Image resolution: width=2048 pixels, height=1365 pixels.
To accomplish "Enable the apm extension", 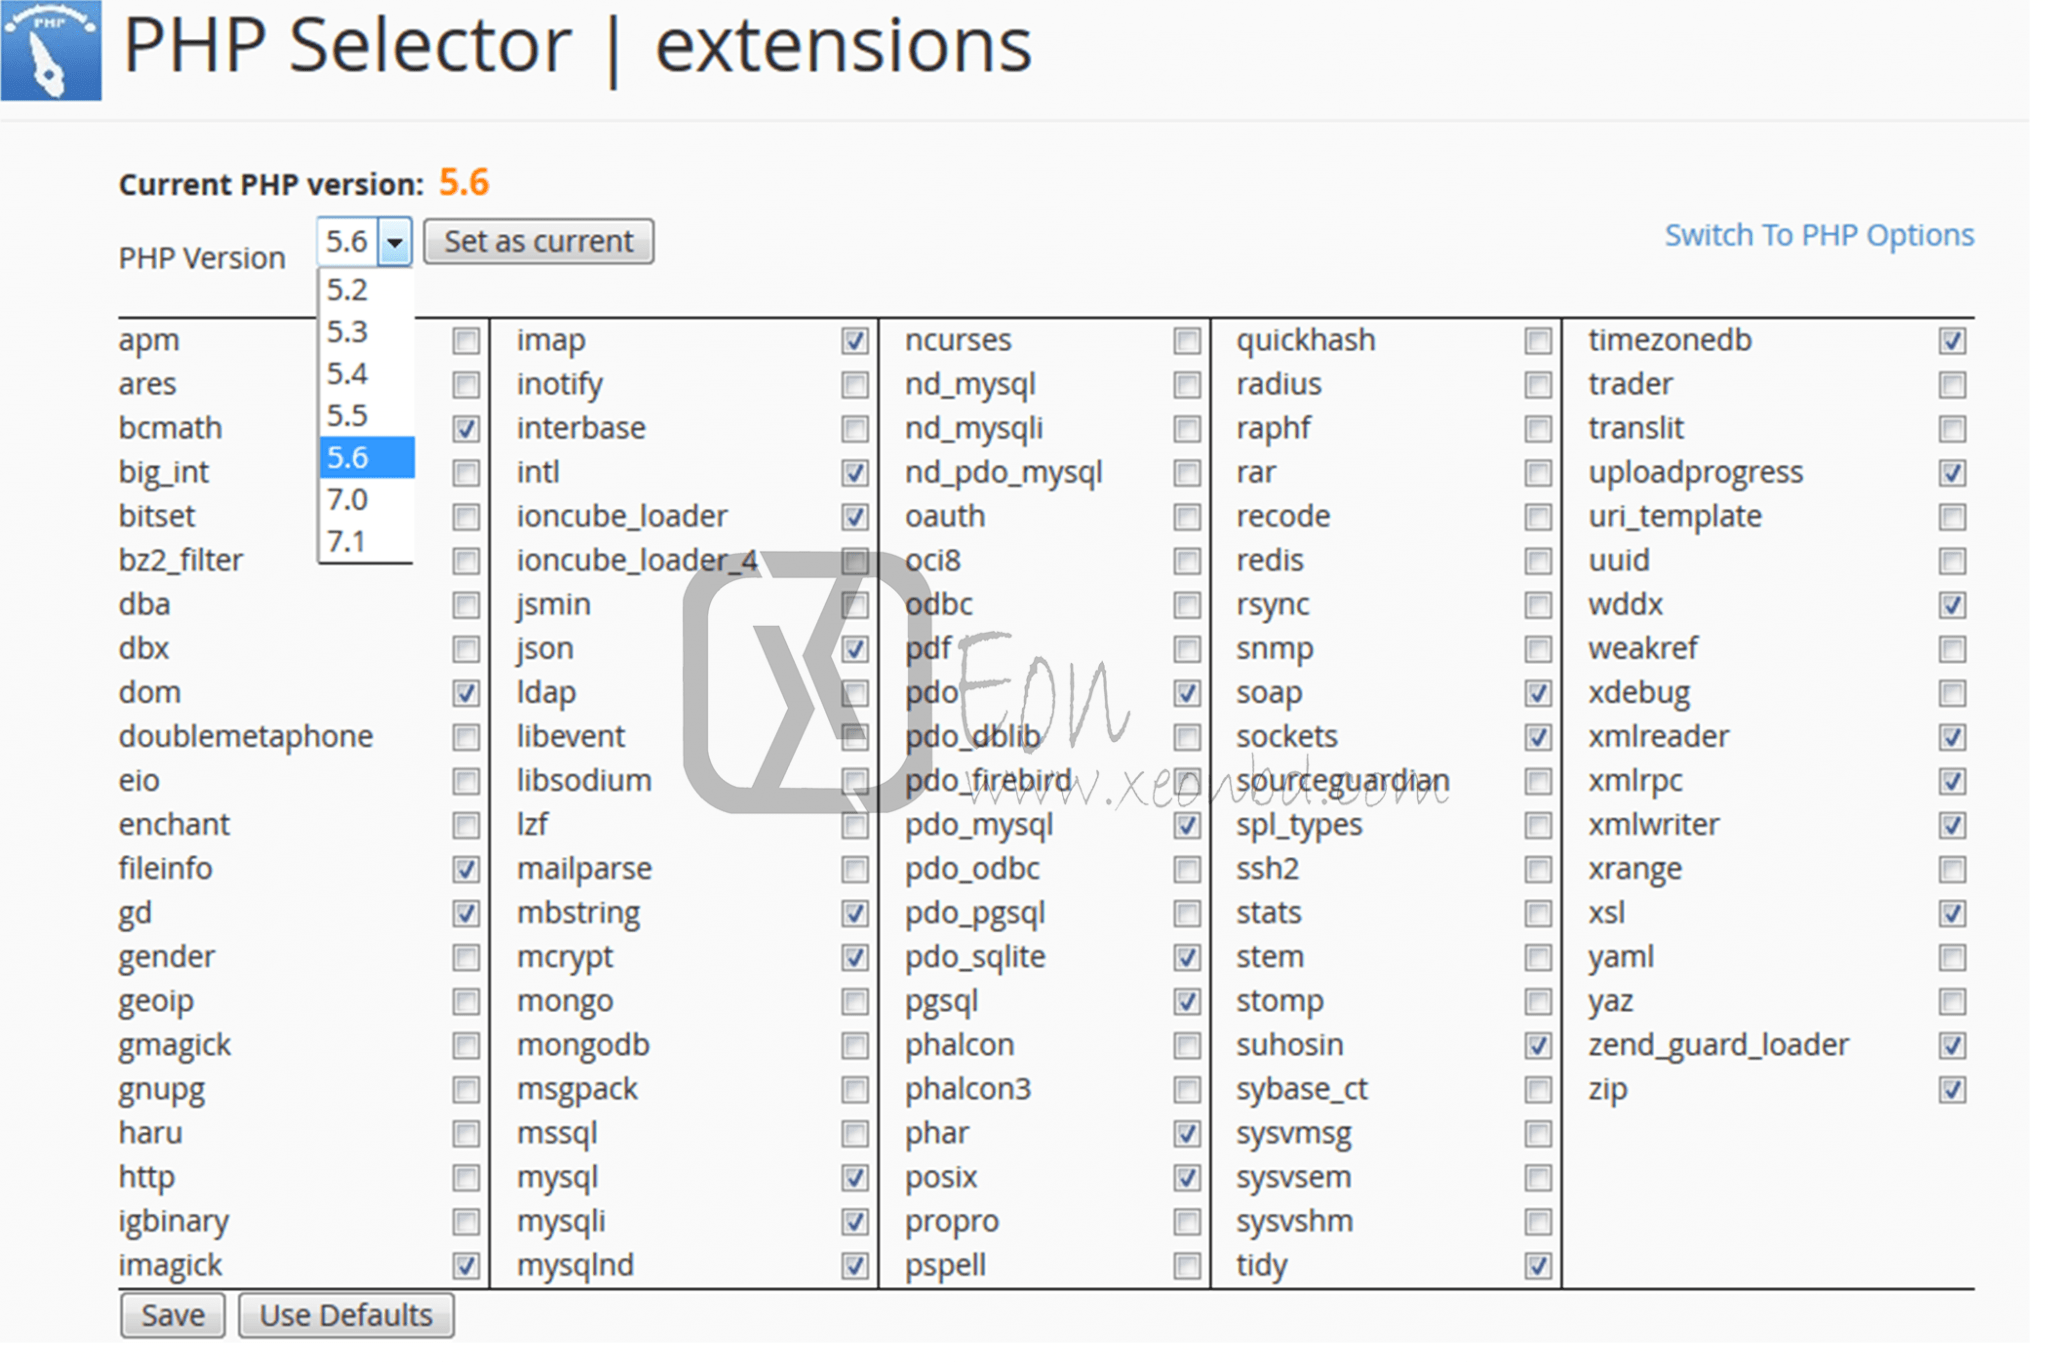I will [x=465, y=341].
